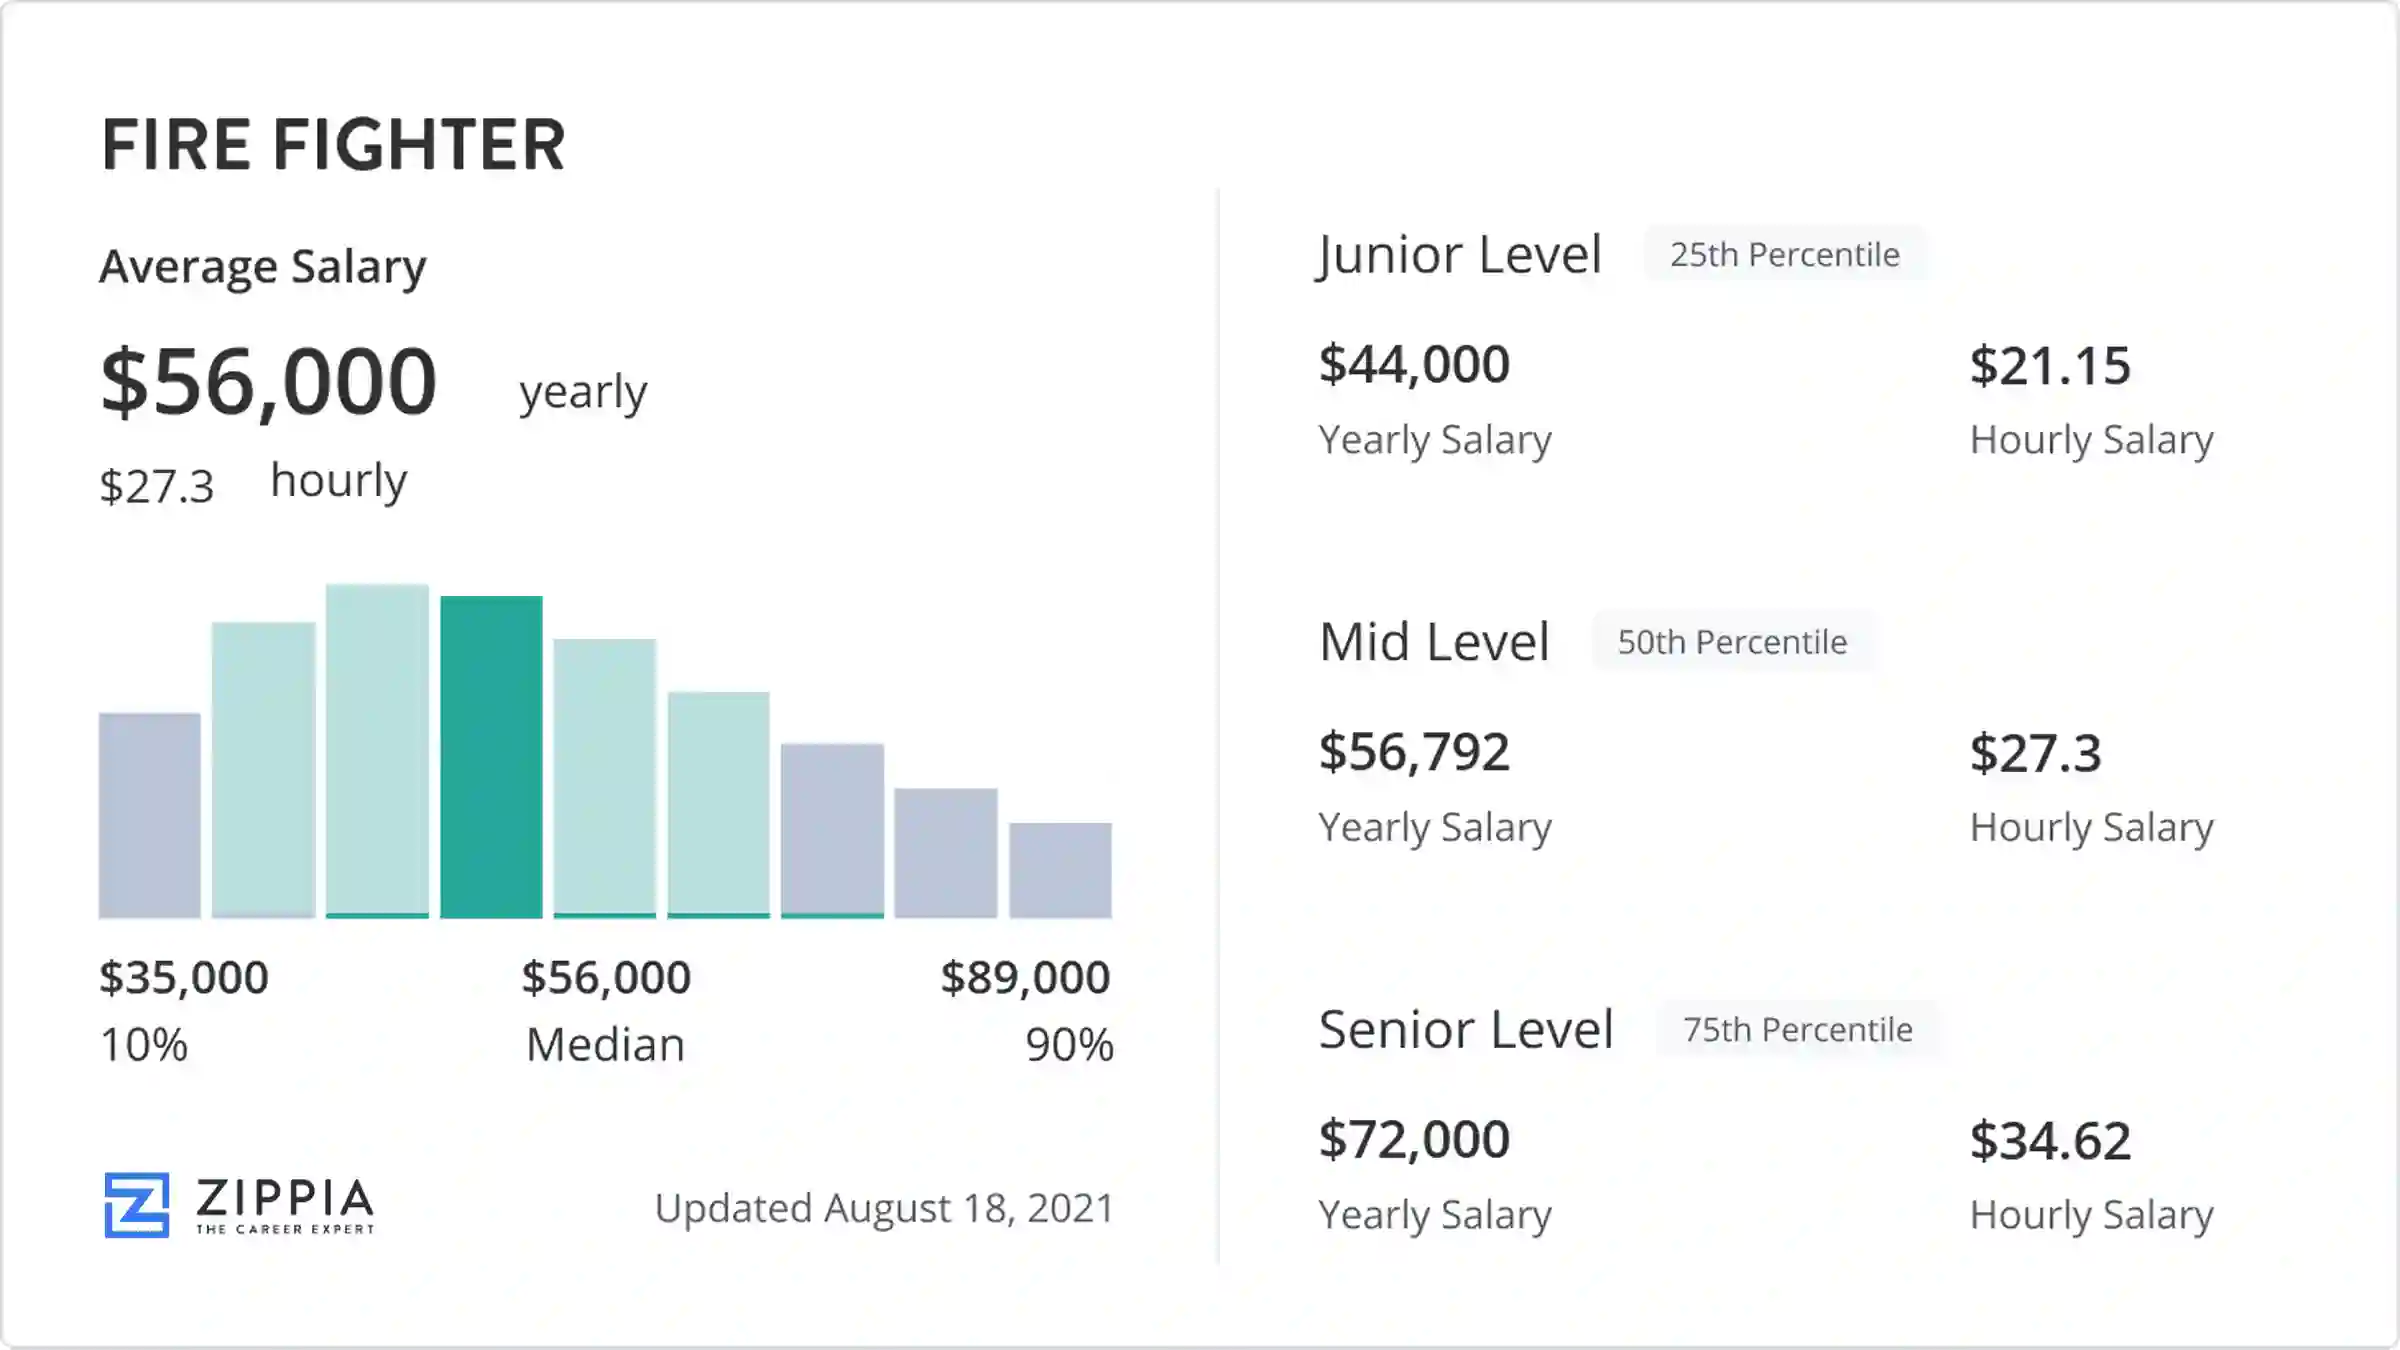Click the first leftmost histogram bar
Image resolution: width=2400 pixels, height=1350 pixels.
(x=149, y=815)
